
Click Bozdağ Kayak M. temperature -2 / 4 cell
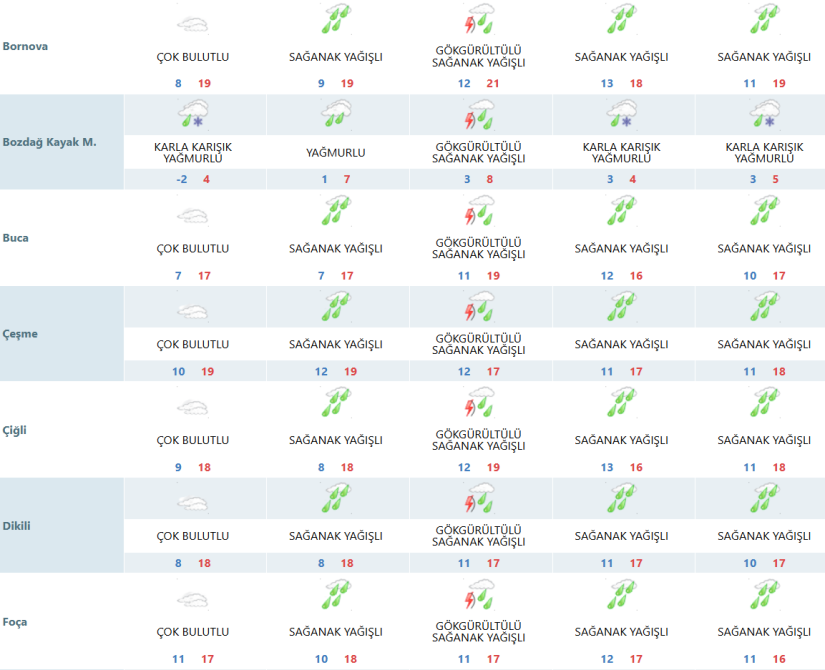[193, 179]
